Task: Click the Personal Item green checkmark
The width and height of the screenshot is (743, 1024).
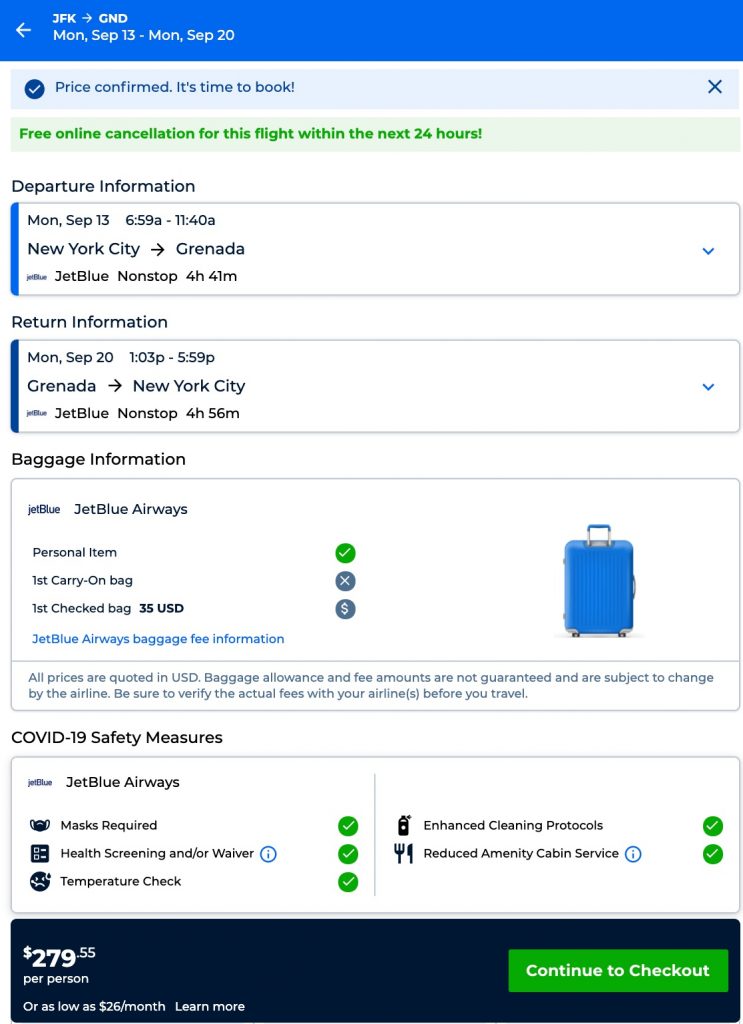Action: (346, 553)
